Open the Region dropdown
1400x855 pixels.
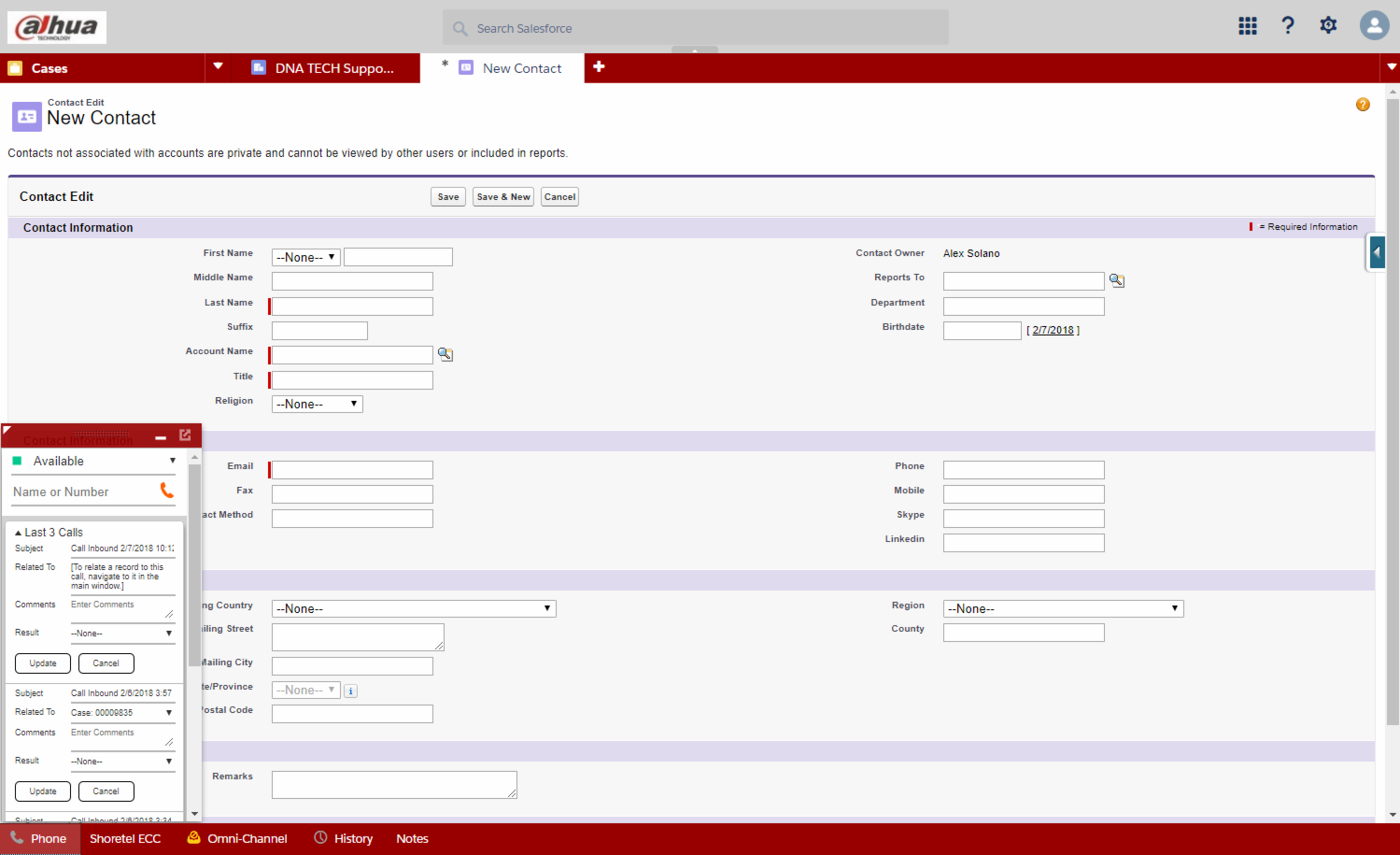click(1063, 609)
